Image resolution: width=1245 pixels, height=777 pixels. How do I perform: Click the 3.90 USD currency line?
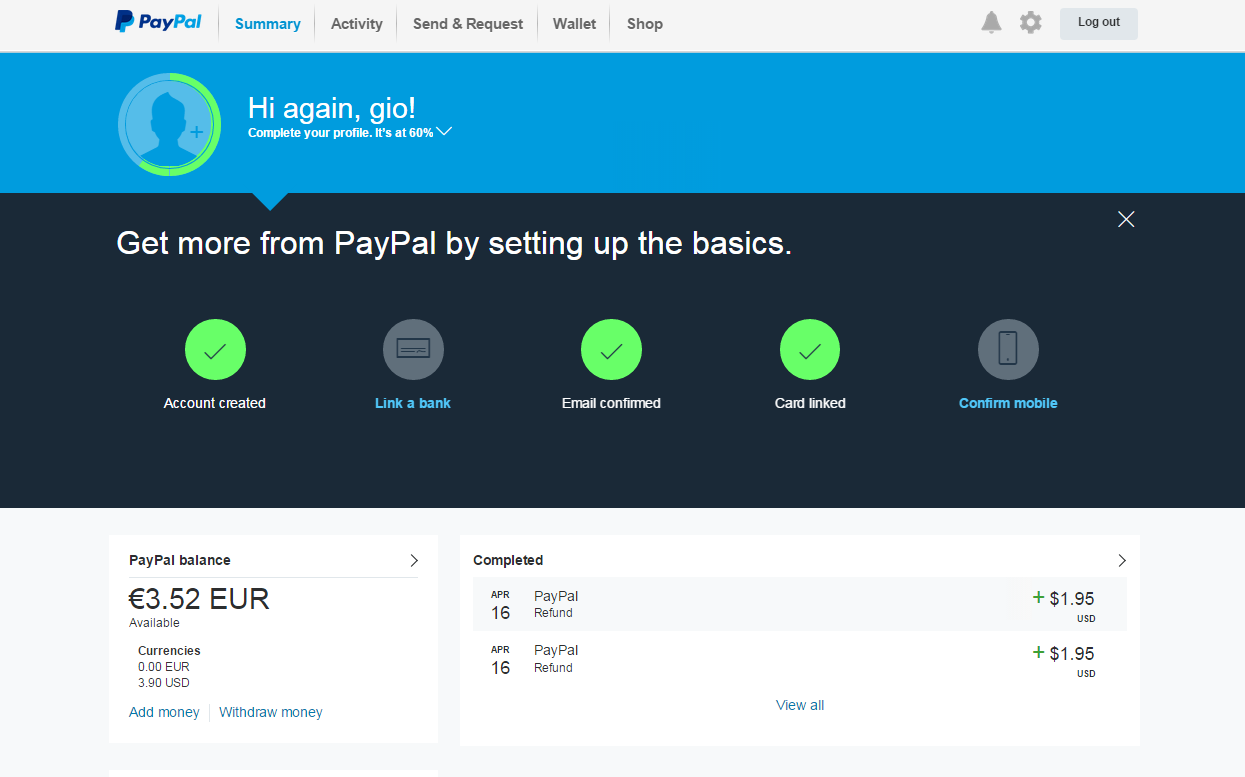point(164,683)
